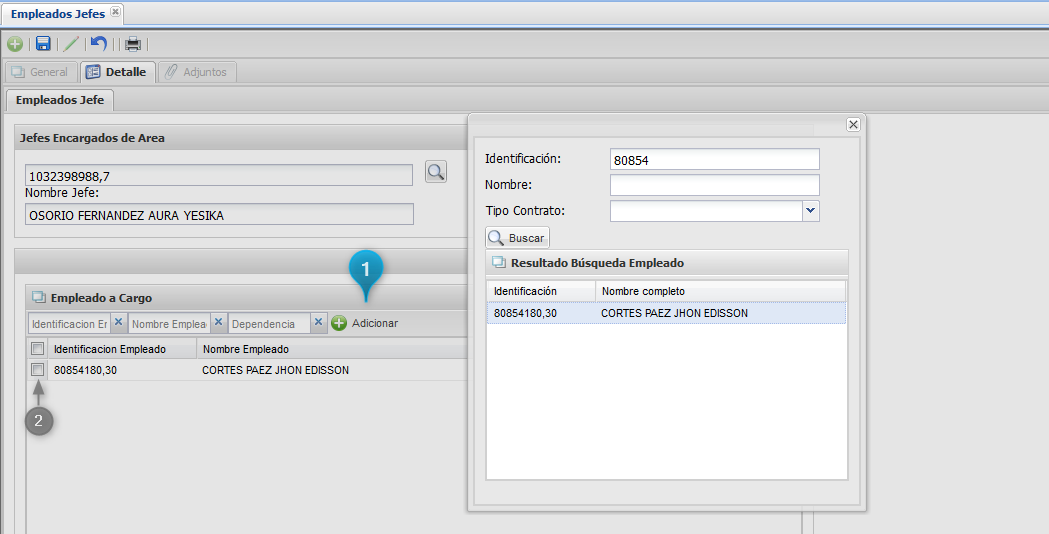The height and width of the screenshot is (534, 1049).
Task: Clear the Dependencia filter field
Action: click(x=318, y=323)
